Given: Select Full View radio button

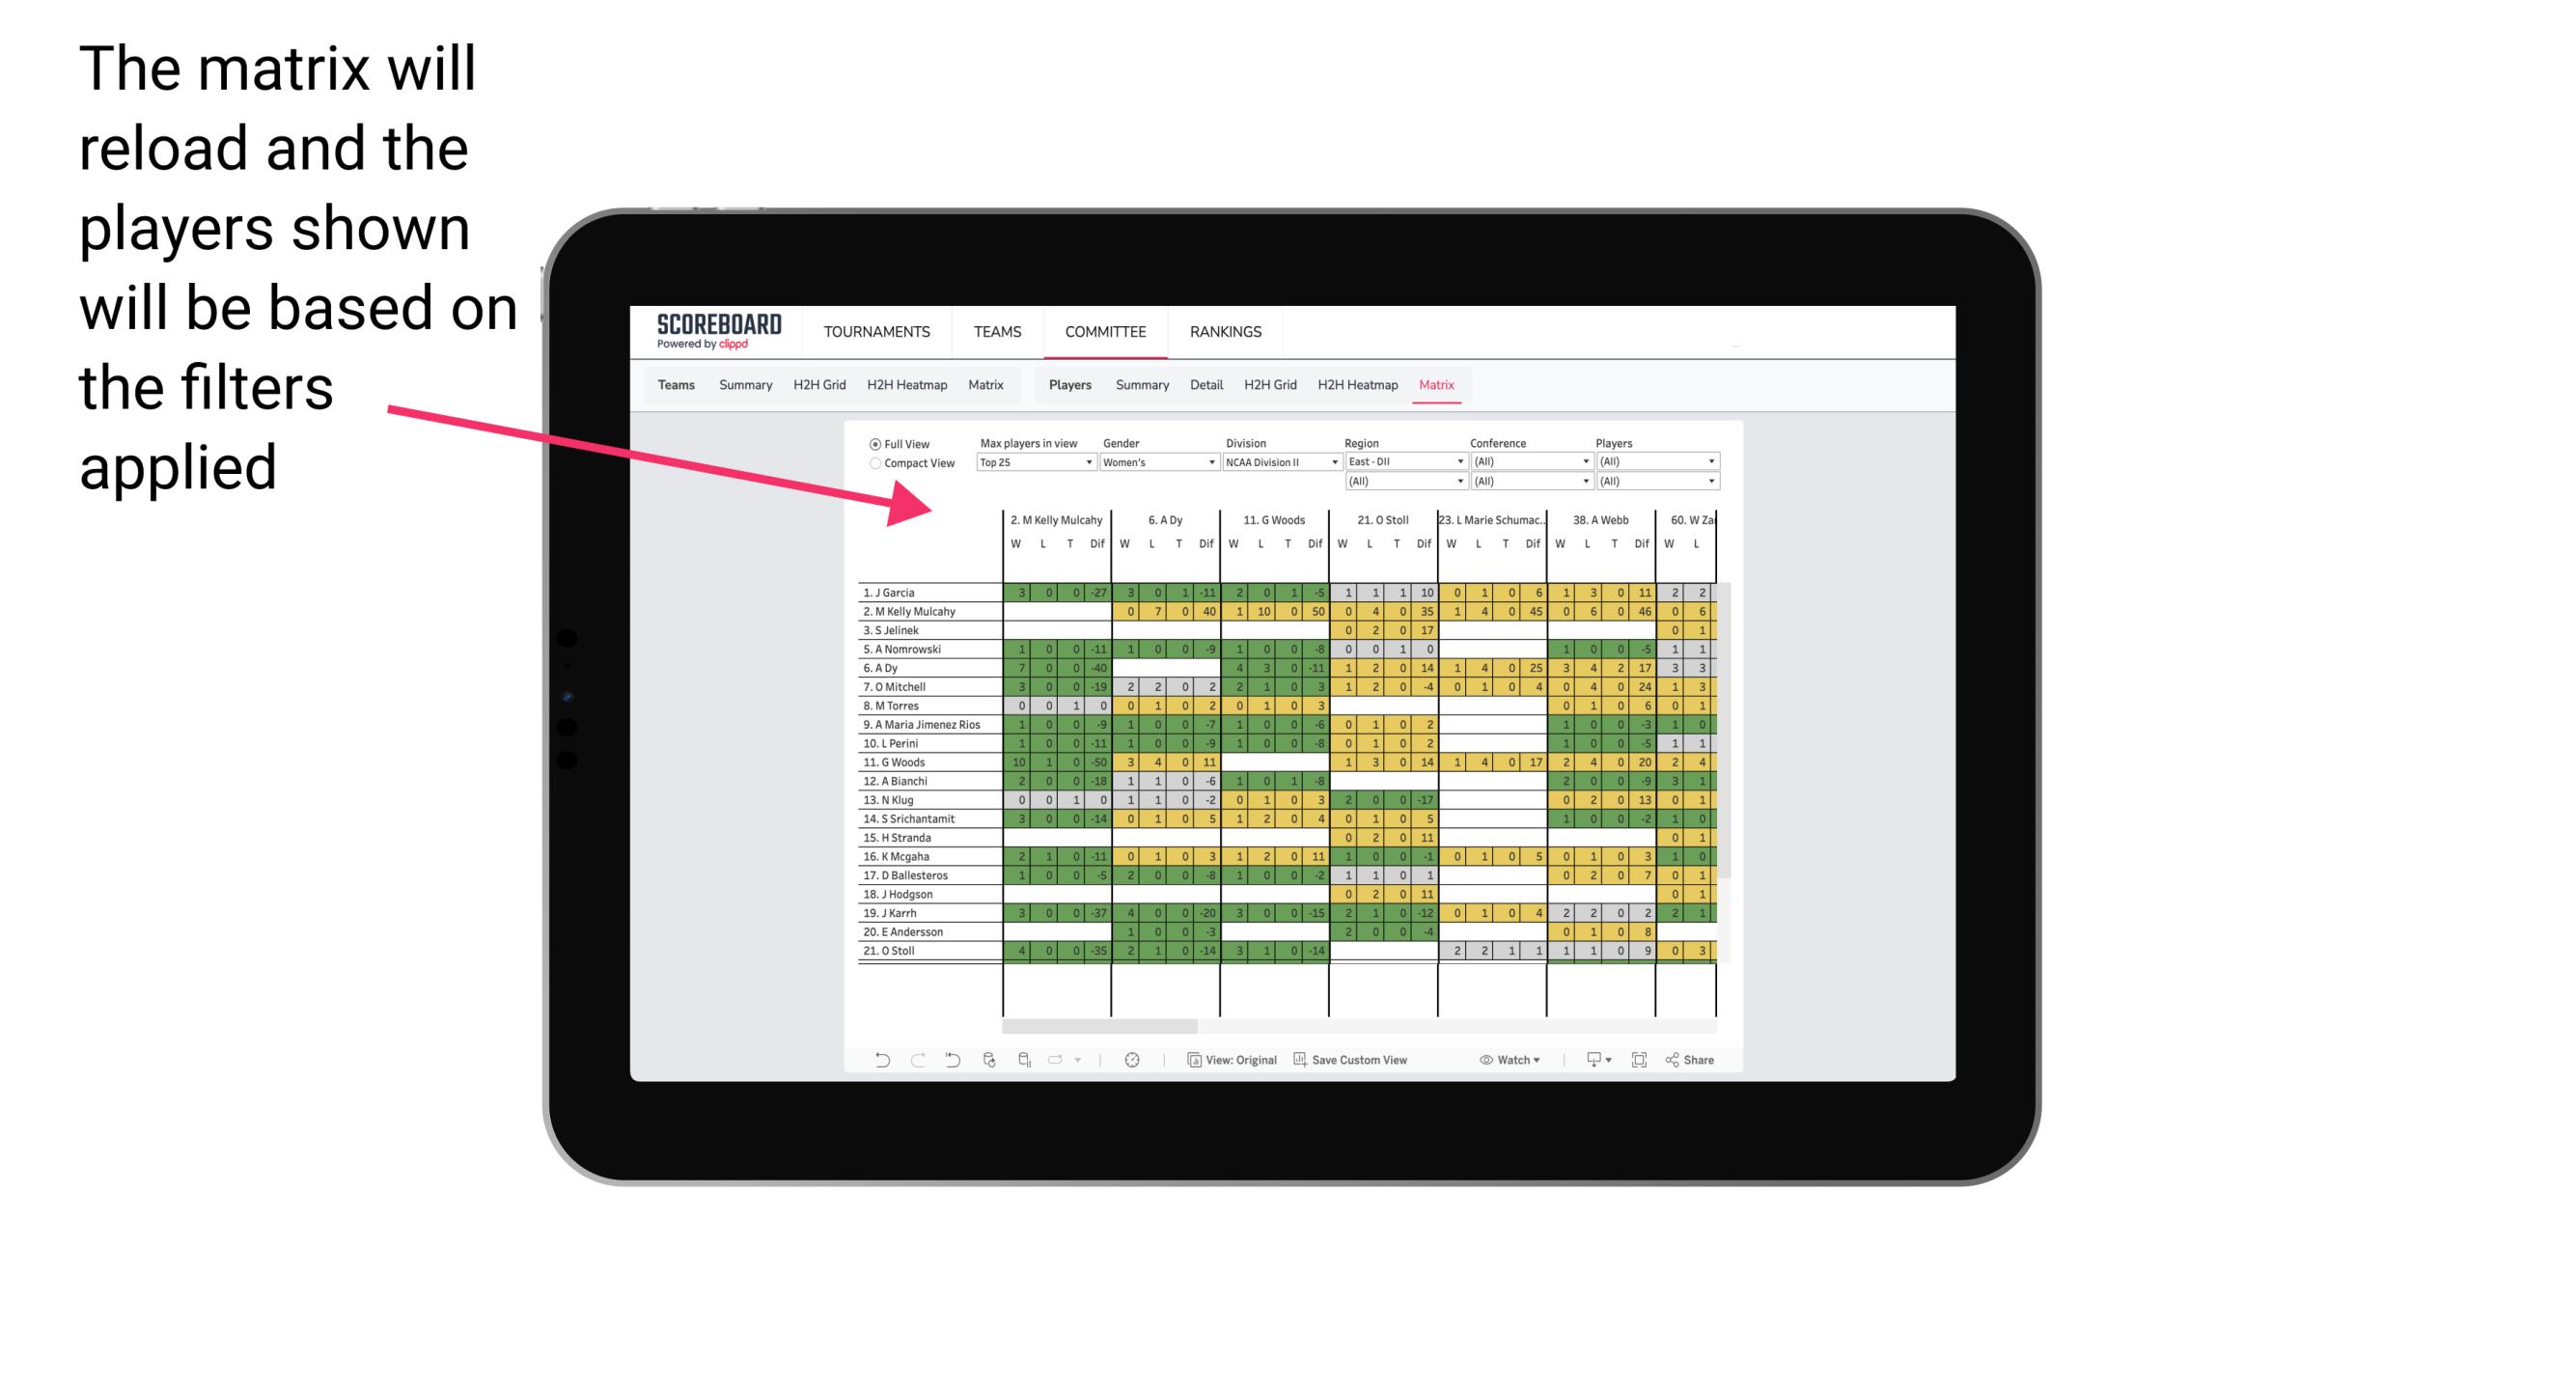Looking at the screenshot, I should 872,446.
